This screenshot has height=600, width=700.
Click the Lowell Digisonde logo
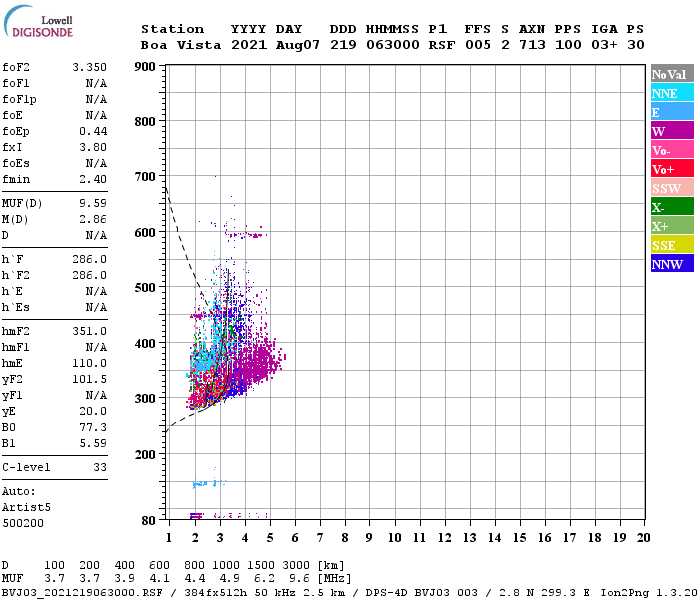(x=38, y=22)
